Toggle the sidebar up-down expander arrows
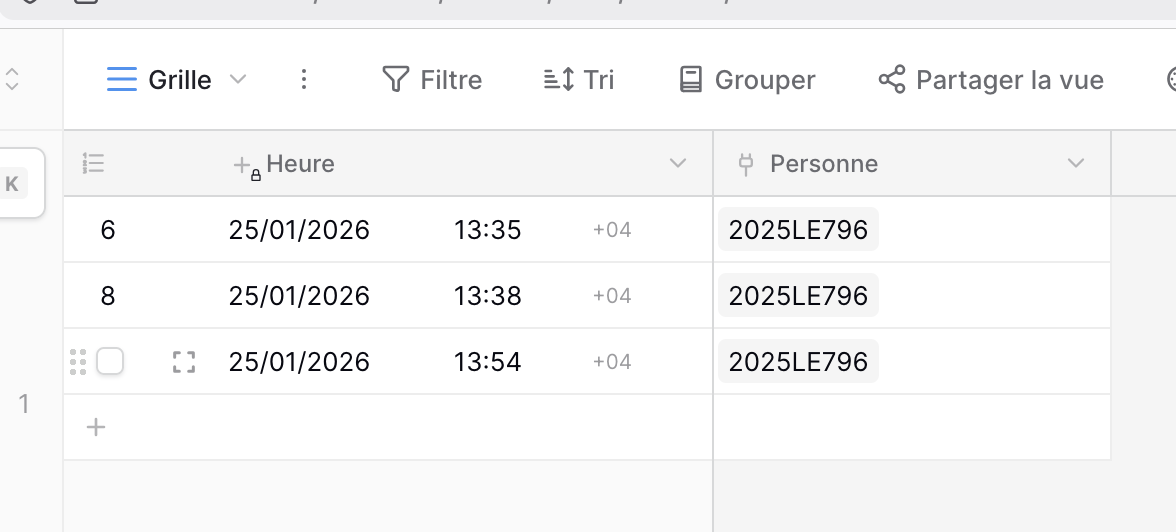This screenshot has height=532, width=1176. coord(12,80)
